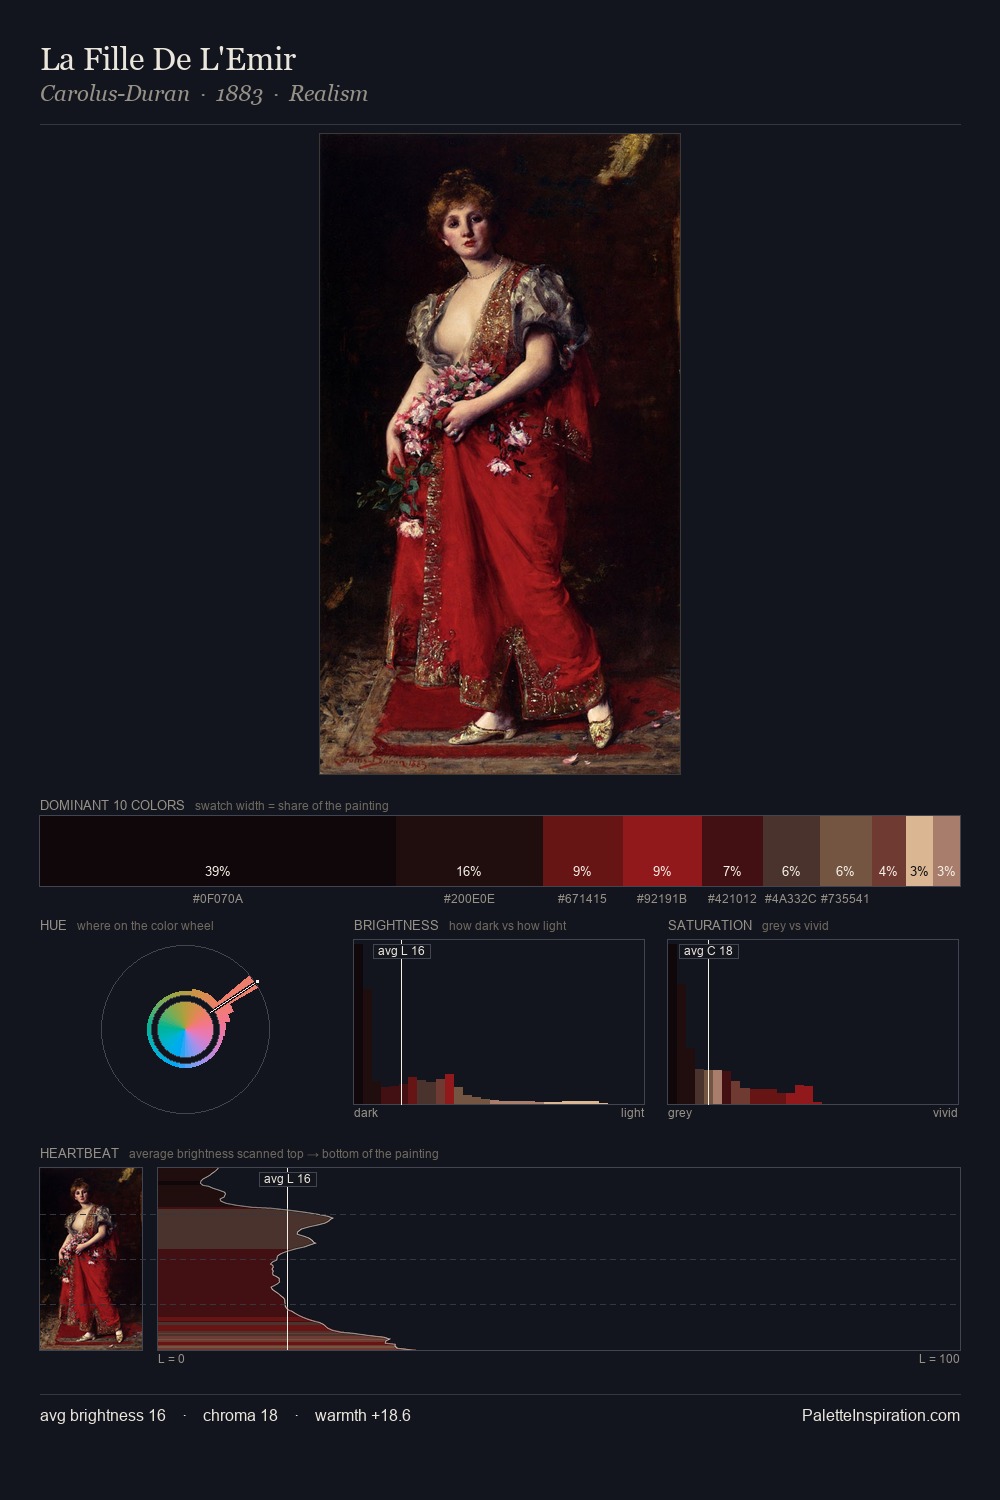Click the hex label #735541
The image size is (1000, 1500).
click(845, 899)
